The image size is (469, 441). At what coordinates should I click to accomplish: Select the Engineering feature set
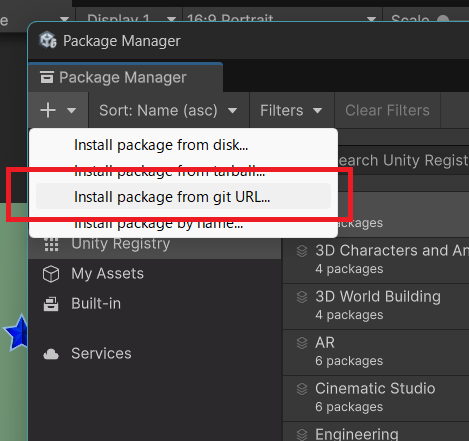376,432
